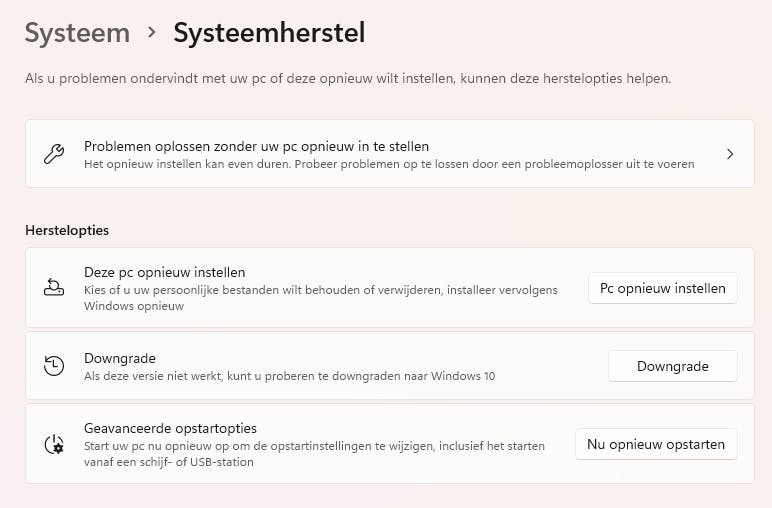Click the breadcrumb separator arrow
Screen dimensions: 772x508
click(x=152, y=32)
